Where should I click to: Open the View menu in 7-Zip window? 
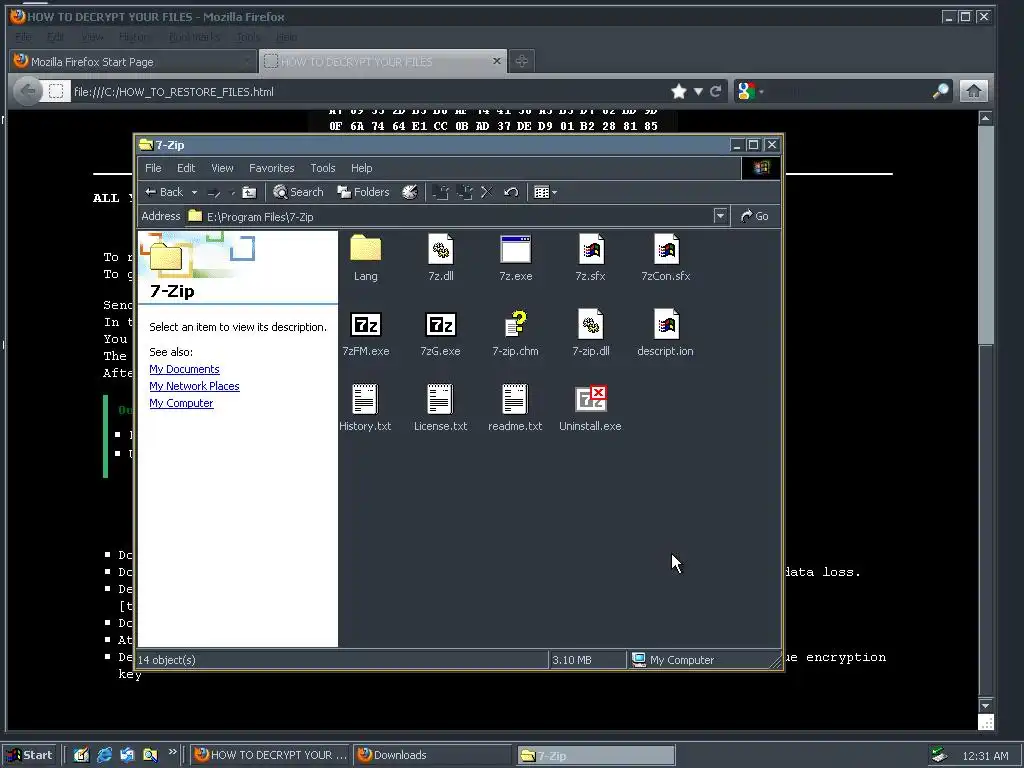(x=222, y=168)
